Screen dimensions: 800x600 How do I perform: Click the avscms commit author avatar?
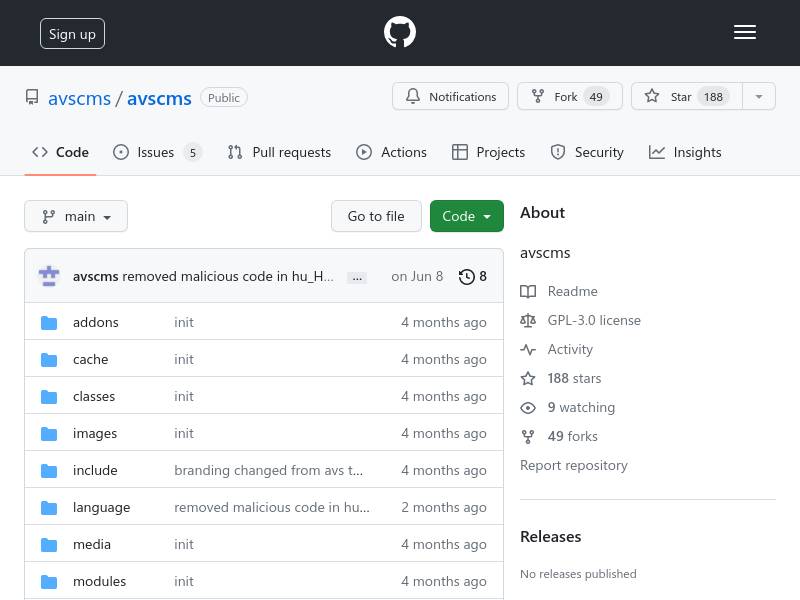point(49,276)
